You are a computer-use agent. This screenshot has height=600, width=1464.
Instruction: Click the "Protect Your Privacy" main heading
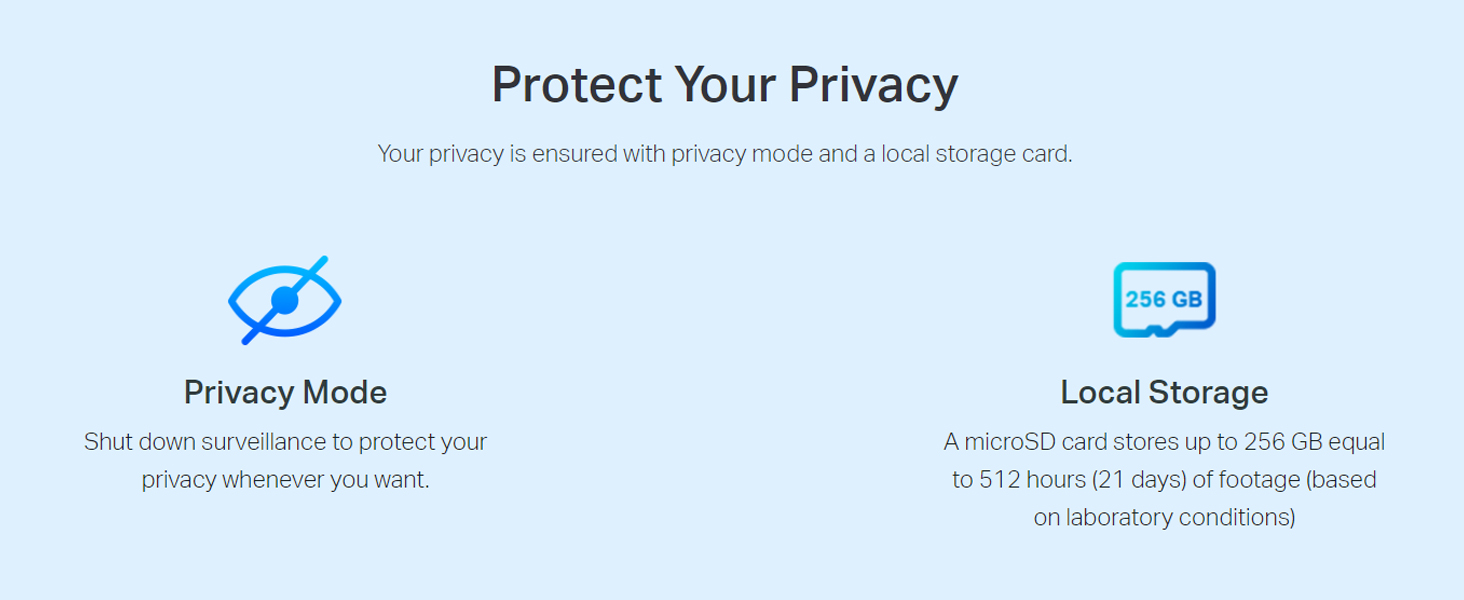pos(724,85)
